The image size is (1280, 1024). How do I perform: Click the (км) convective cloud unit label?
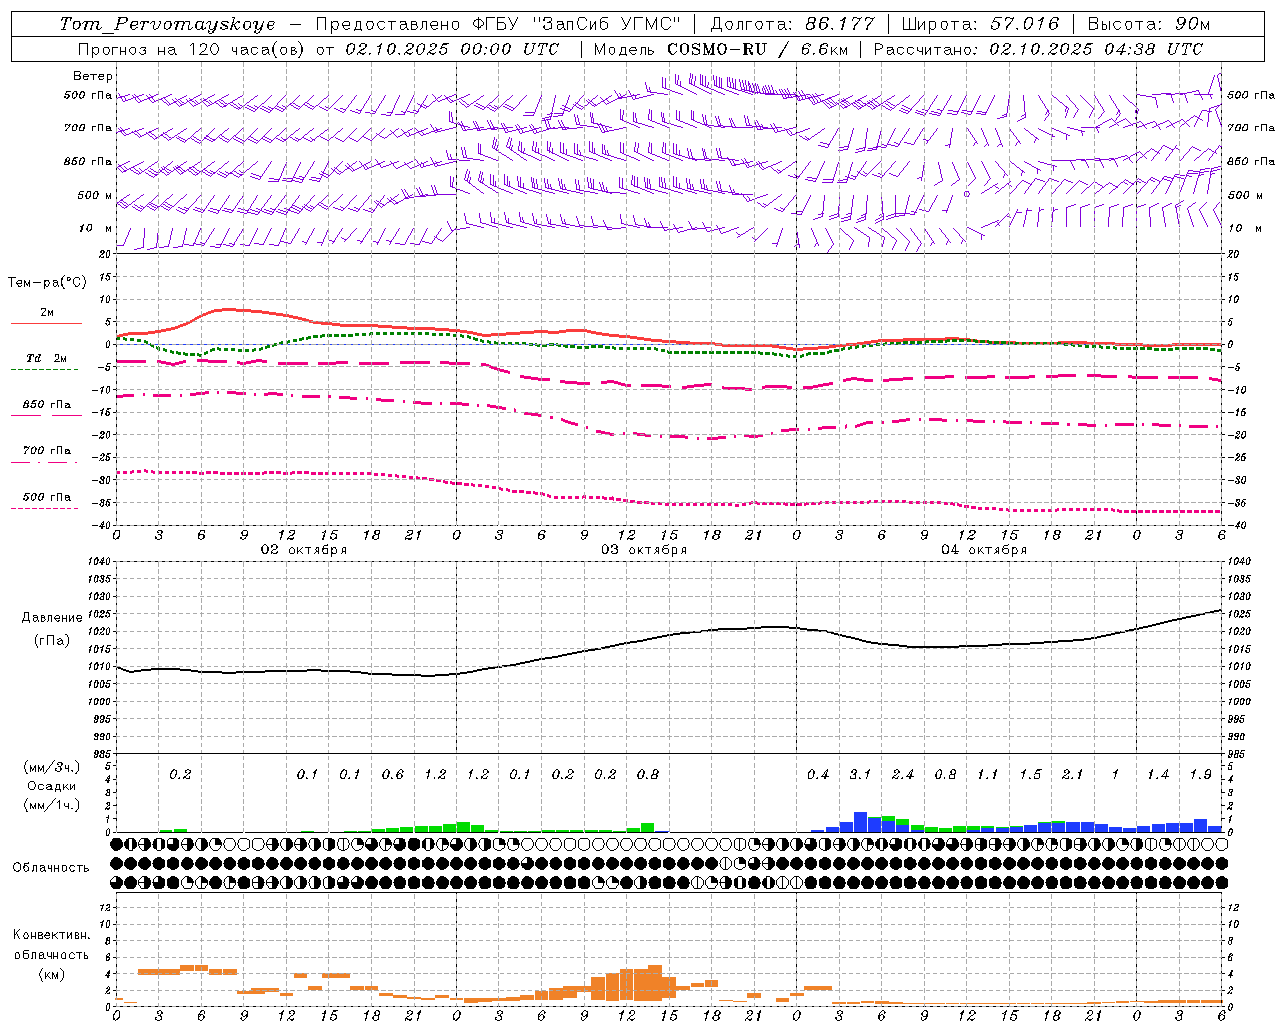(51, 974)
